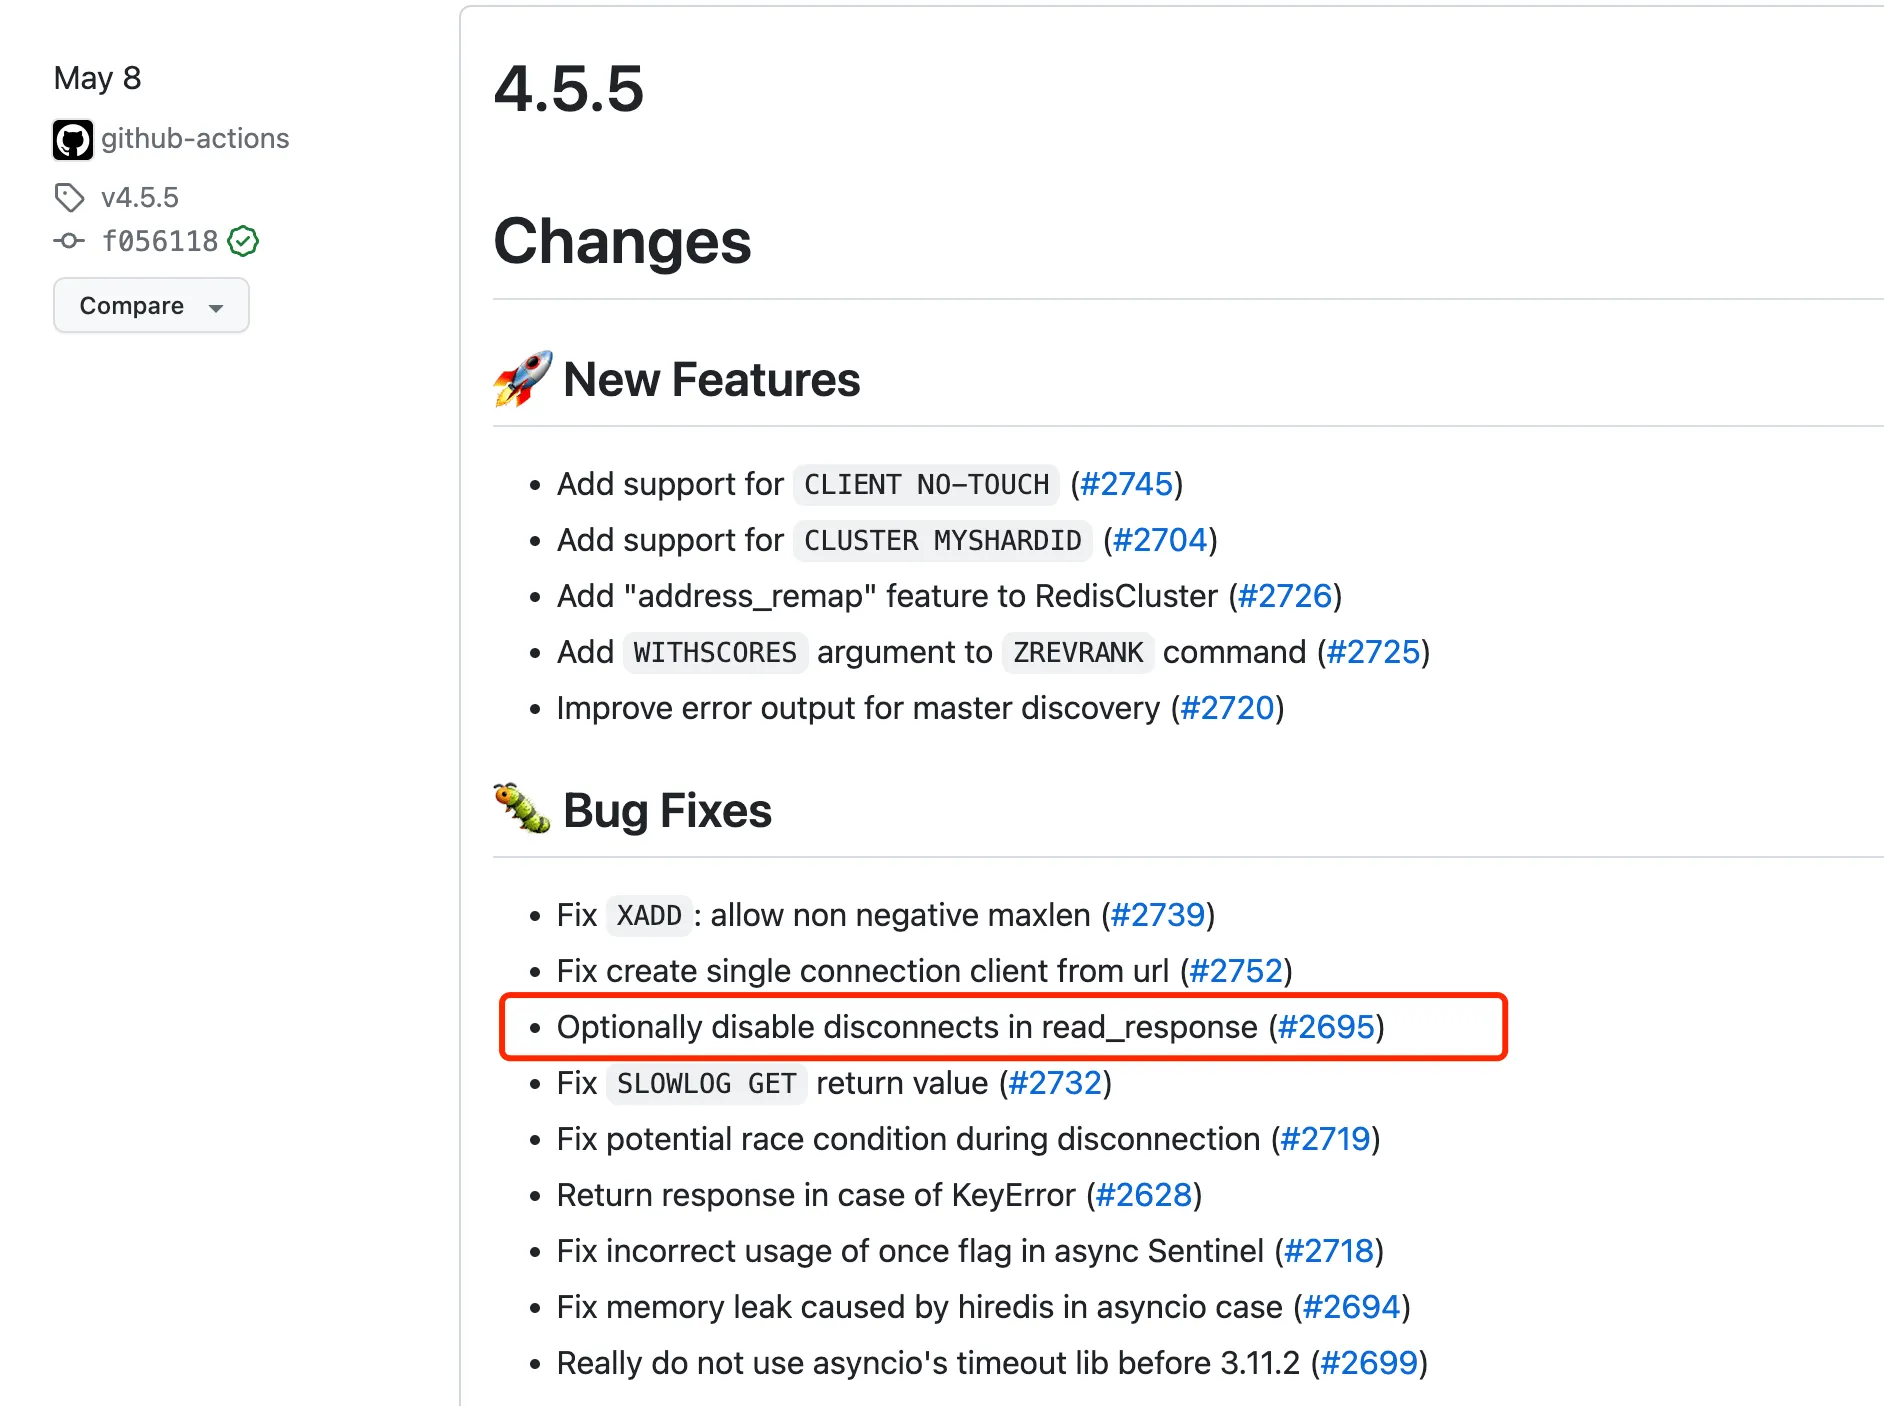Open pull request #2745 for CLIENT NO-TOUCH

1126,484
